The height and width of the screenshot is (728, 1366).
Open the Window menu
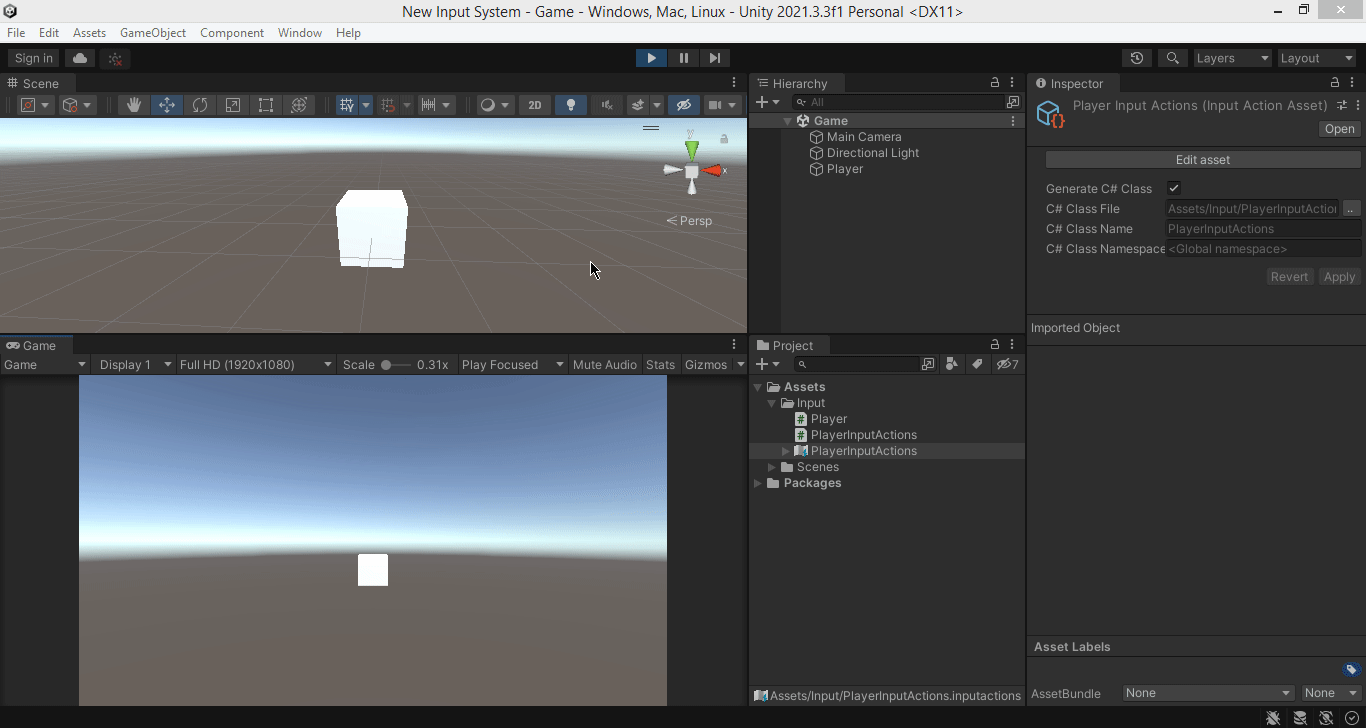coord(299,32)
